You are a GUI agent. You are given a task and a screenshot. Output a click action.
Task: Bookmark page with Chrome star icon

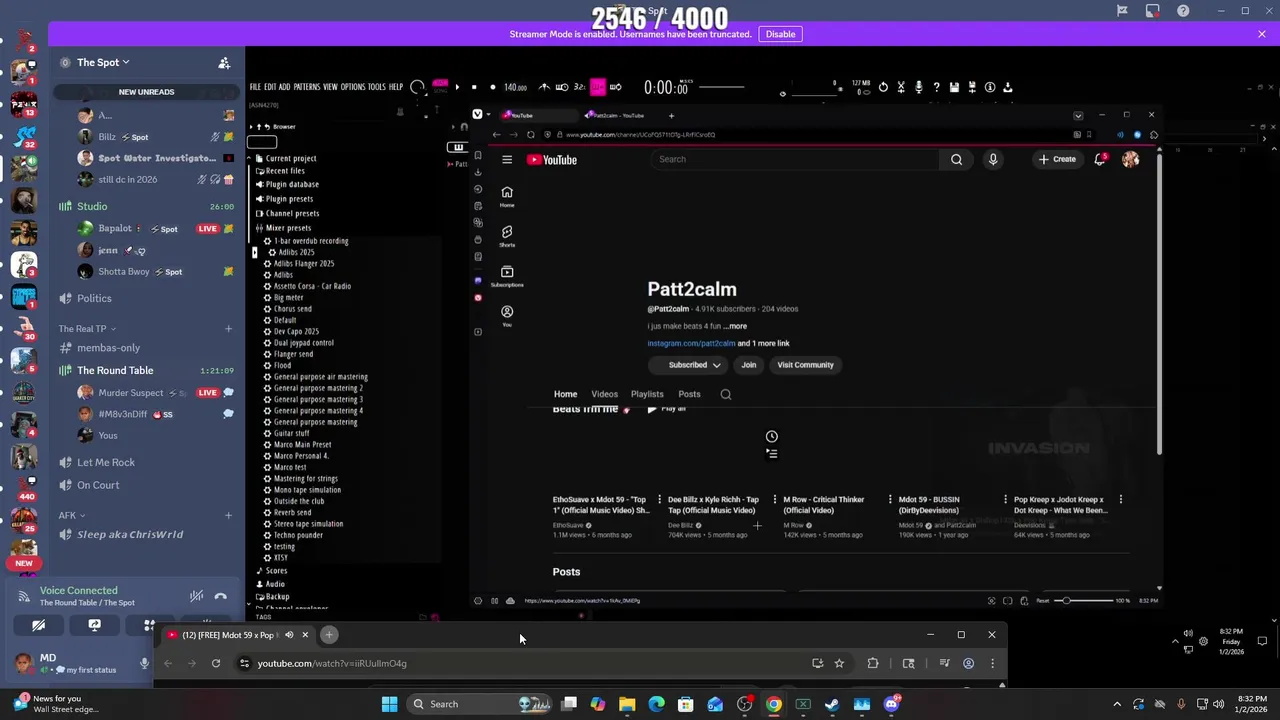839,663
